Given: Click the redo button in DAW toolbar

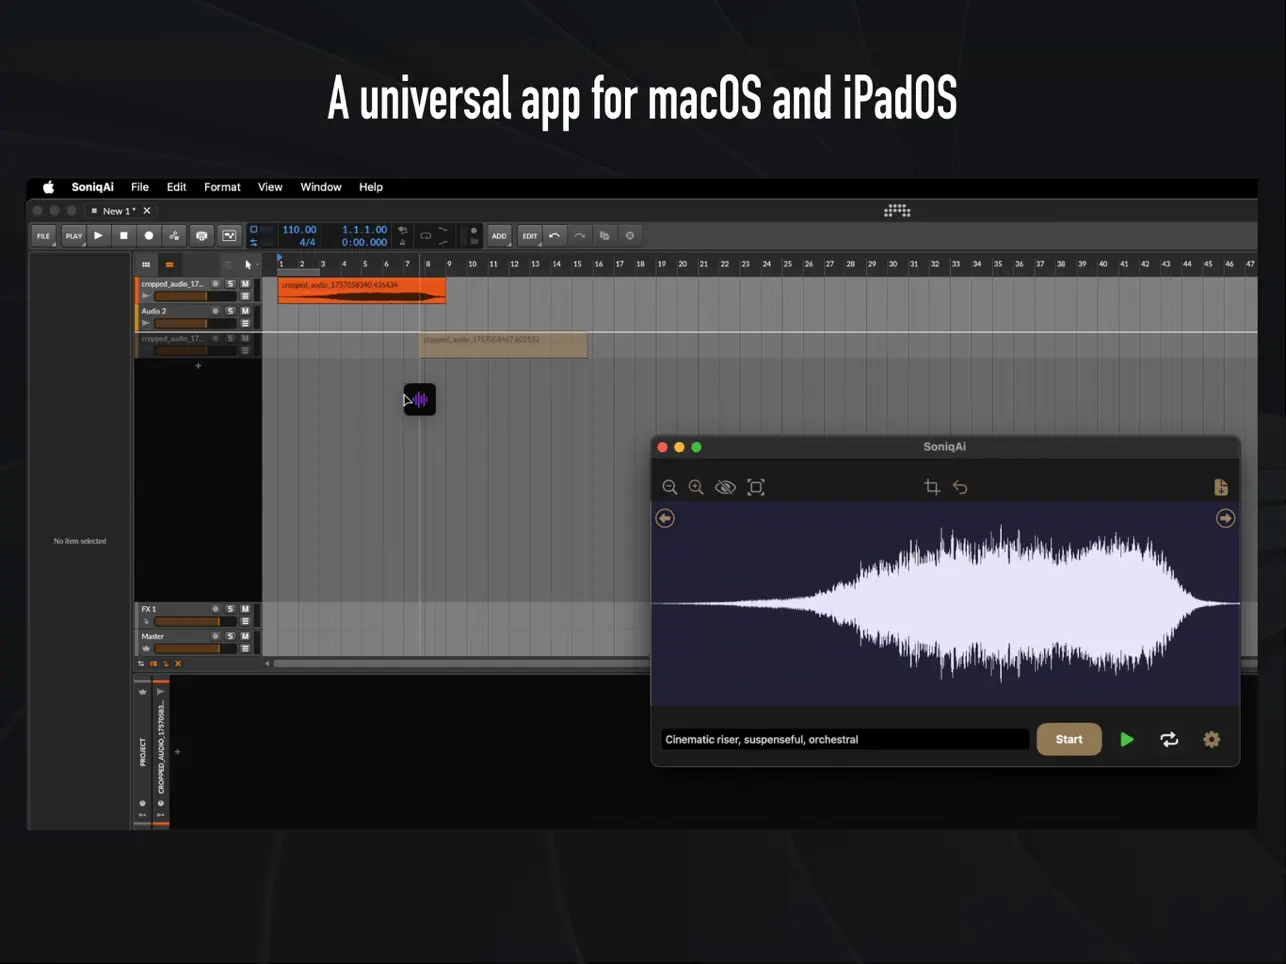Looking at the screenshot, I should point(579,236).
